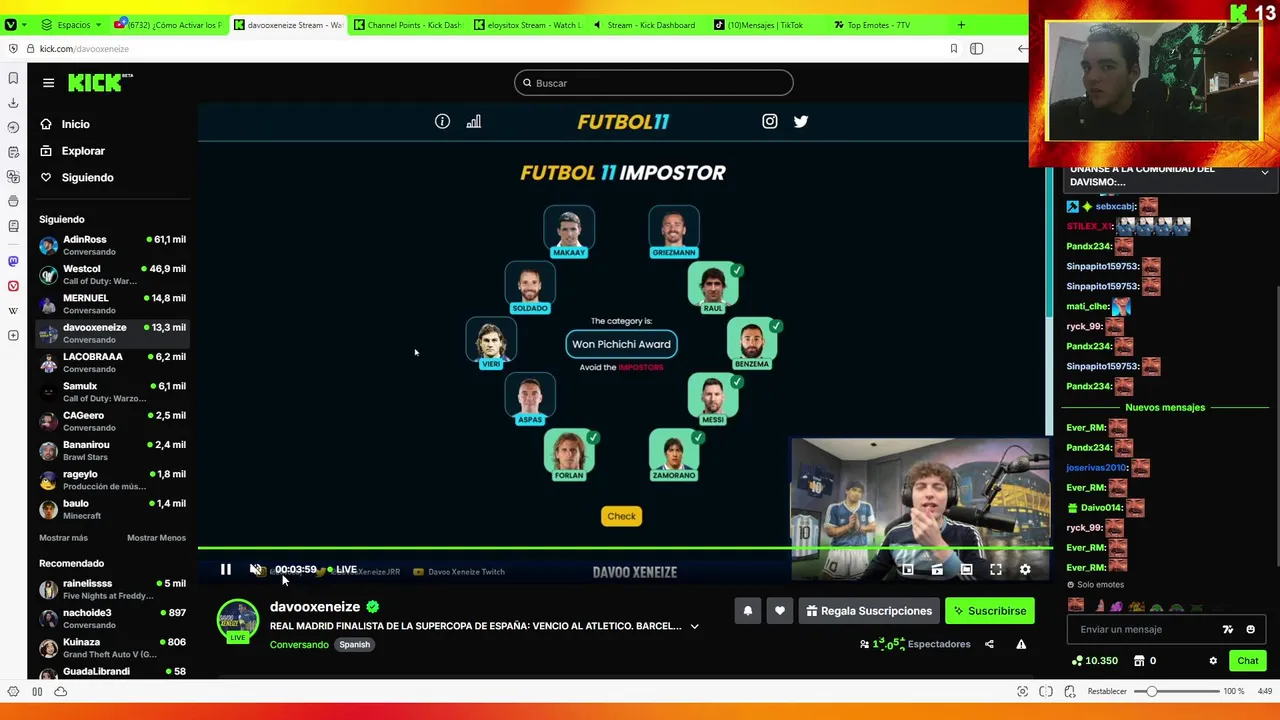This screenshot has width=1280, height=720.
Task: Select Griezmann player card
Action: (x=673, y=232)
